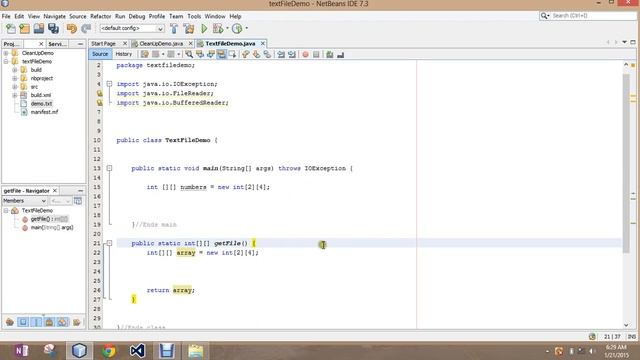Toggle Show Inner Classes filter in Navigator
This screenshot has width=640, height=360.
tap(62, 322)
